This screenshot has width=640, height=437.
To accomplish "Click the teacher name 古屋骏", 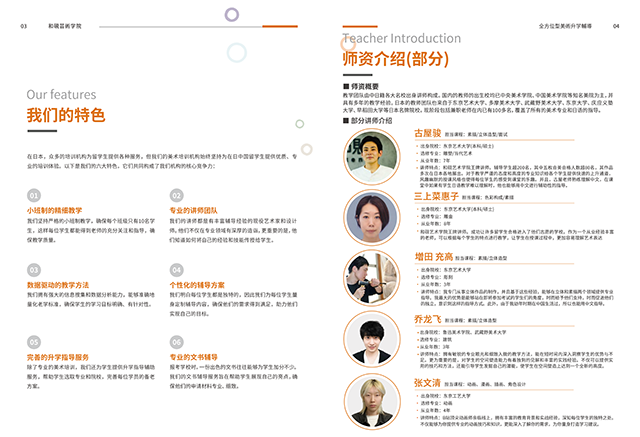I will pyautogui.click(x=428, y=133).
